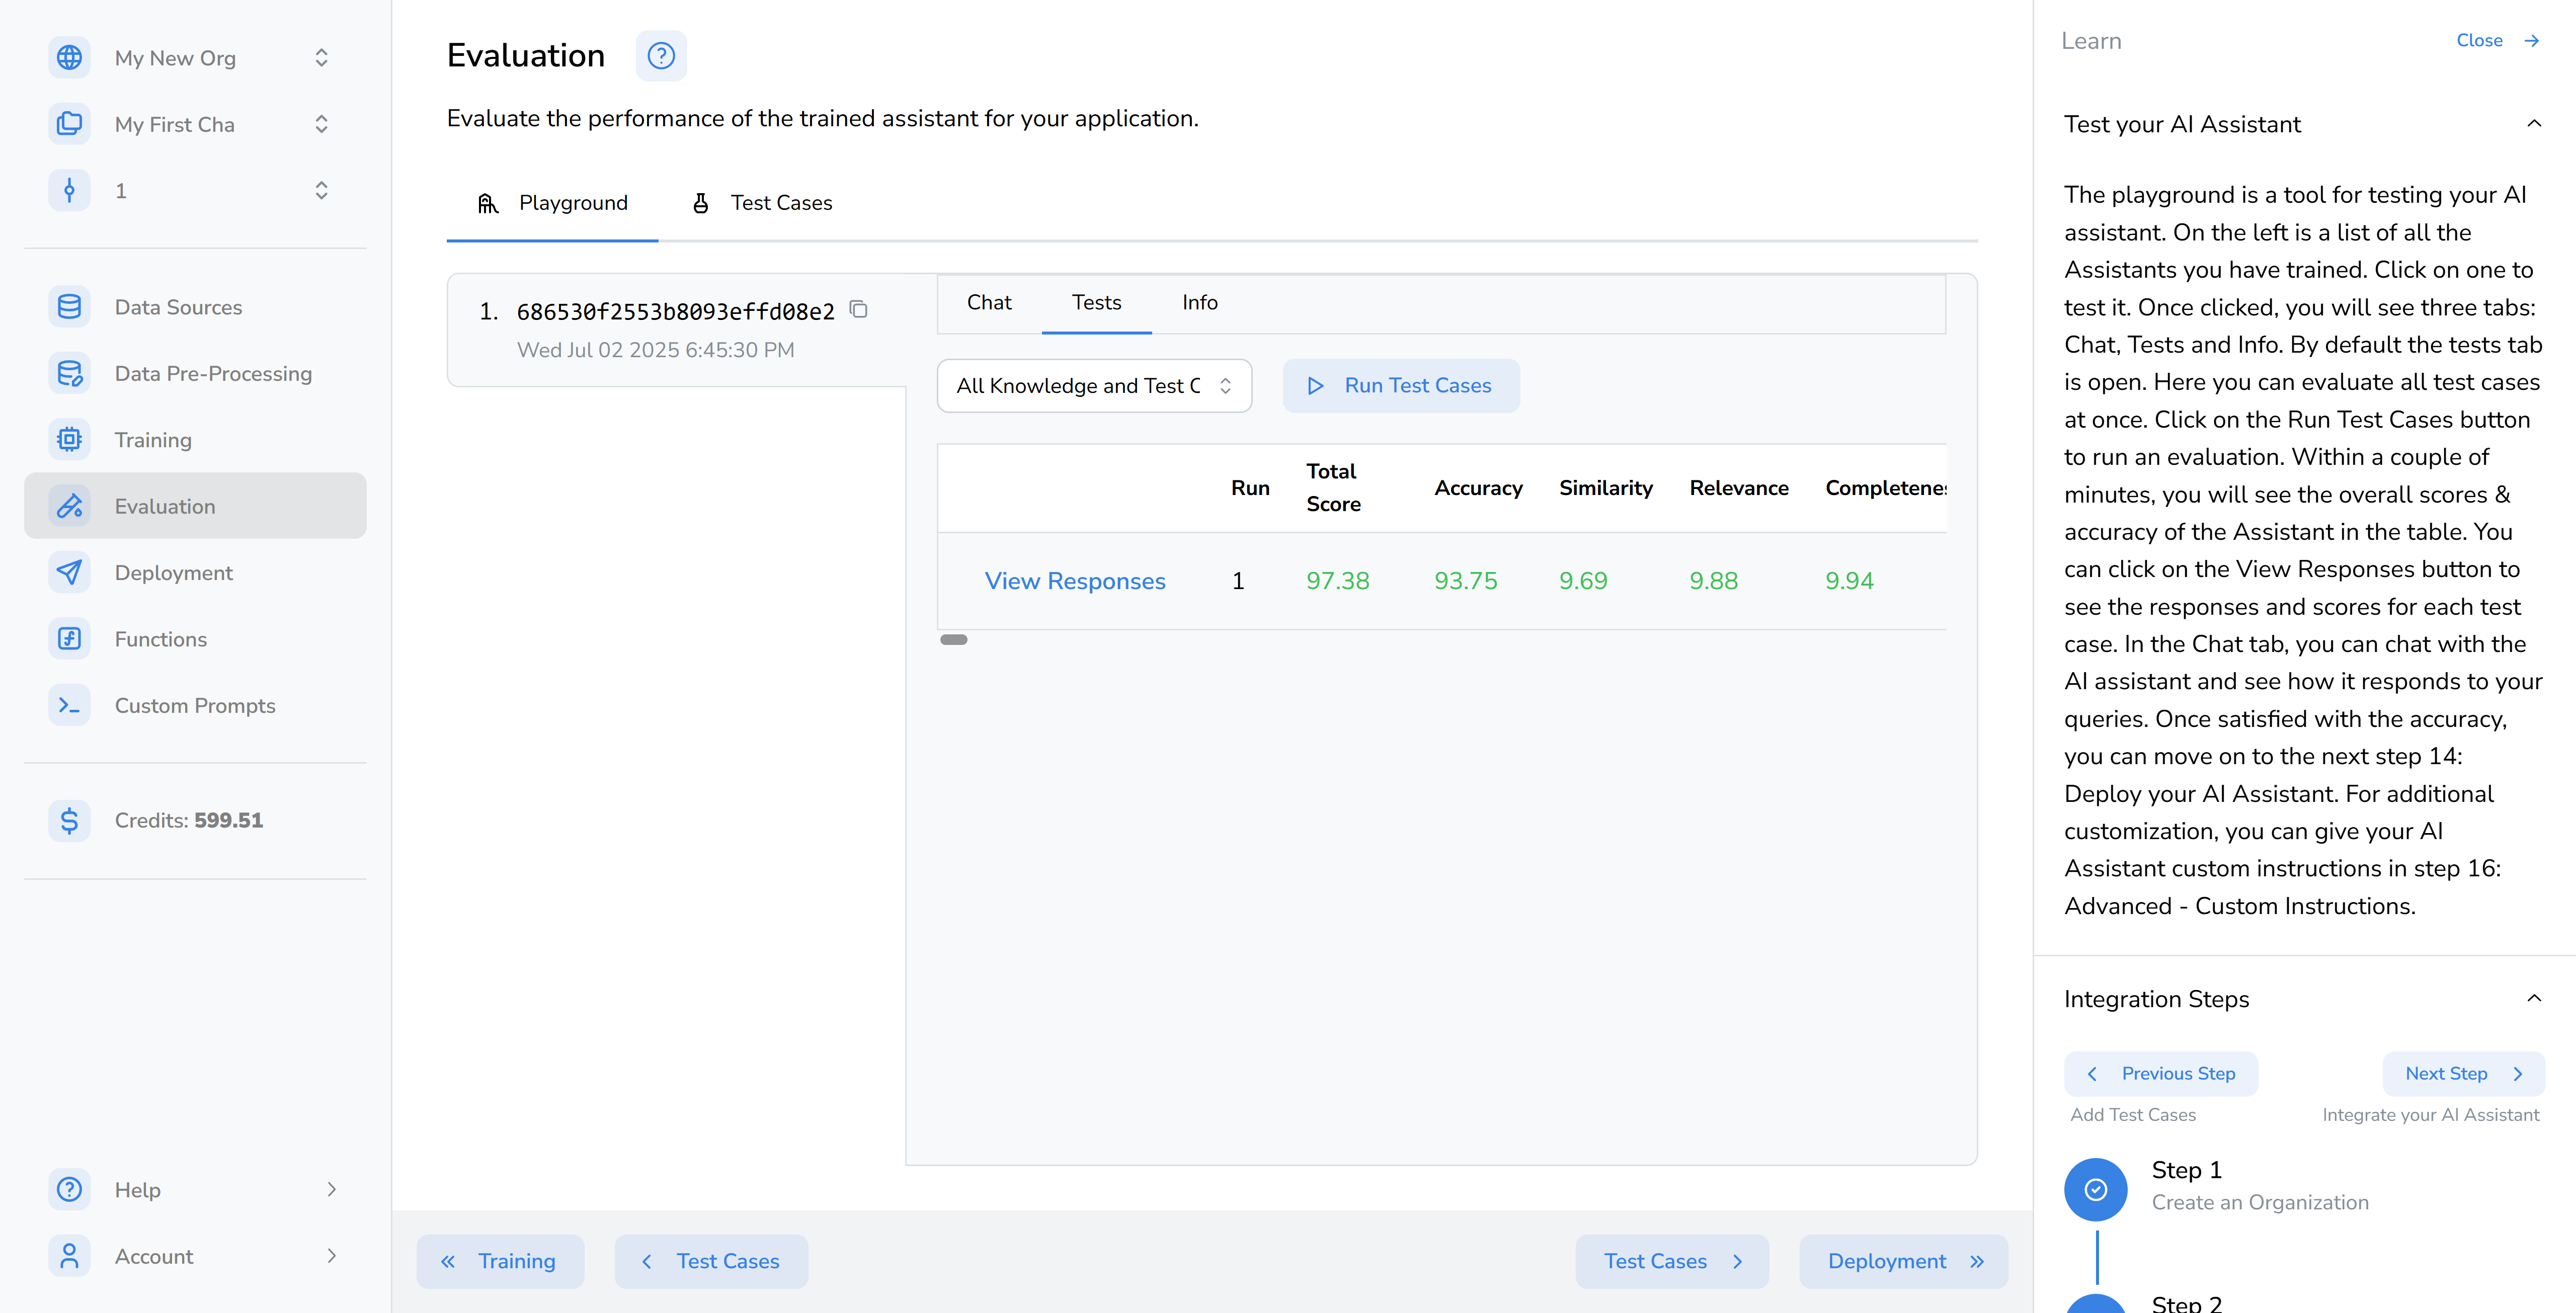Collapse the Test your AI Assistant section
Viewport: 2576px width, 1313px height.
(x=2534, y=124)
